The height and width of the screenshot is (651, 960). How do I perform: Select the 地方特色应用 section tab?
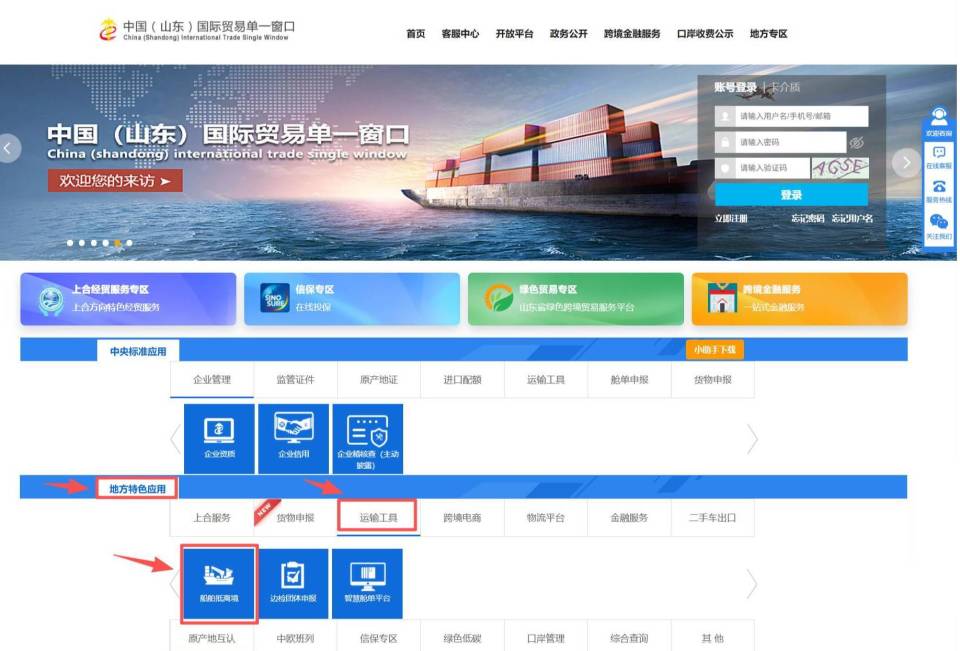coord(137,489)
